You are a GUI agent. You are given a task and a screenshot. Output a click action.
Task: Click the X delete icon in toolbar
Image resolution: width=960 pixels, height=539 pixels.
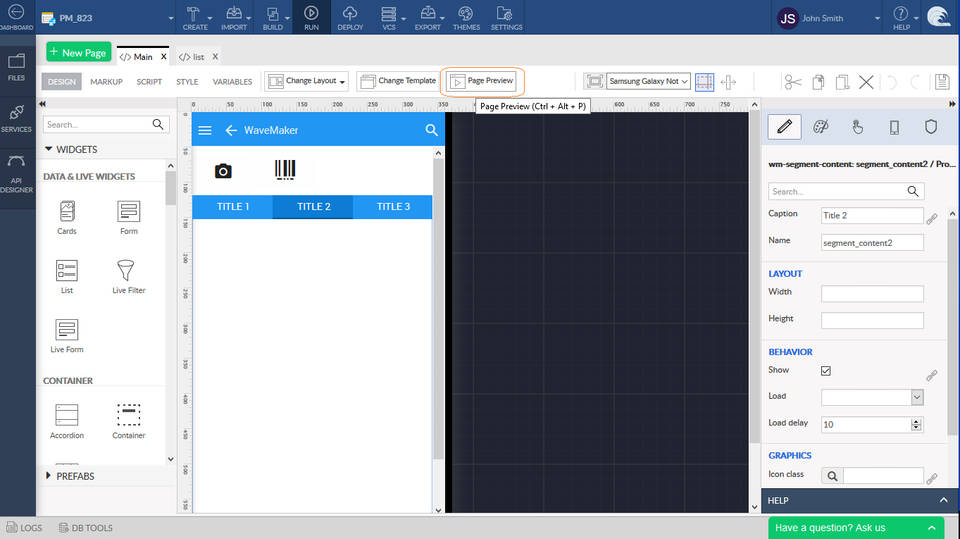866,82
